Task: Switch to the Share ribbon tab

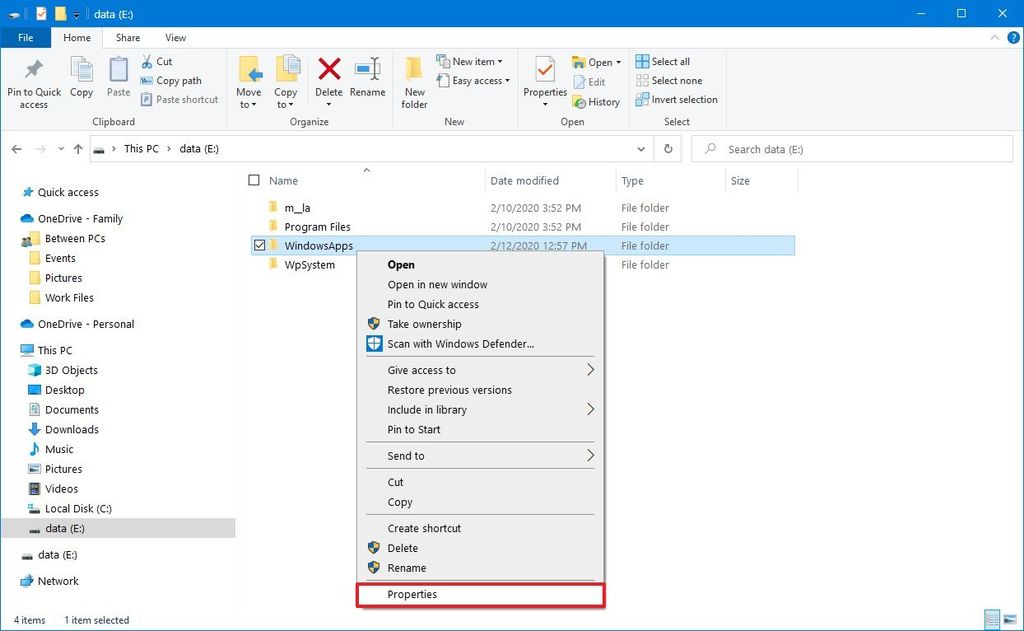Action: [x=127, y=37]
